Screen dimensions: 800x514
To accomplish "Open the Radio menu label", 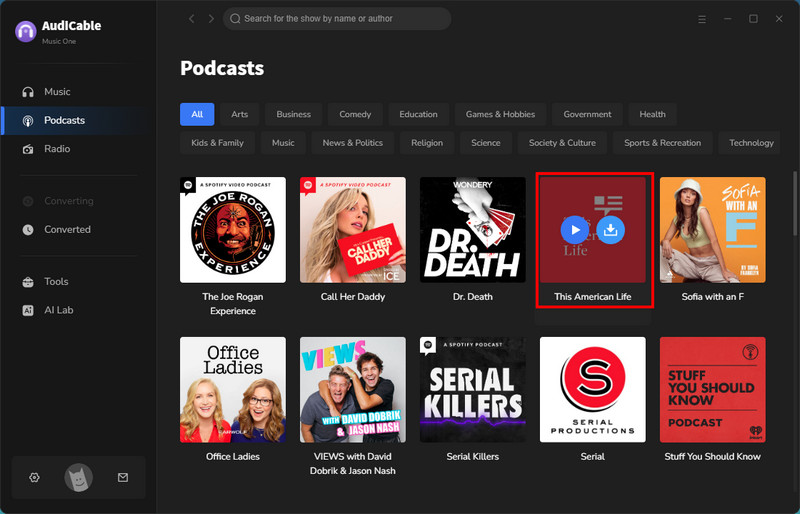I will 57,149.
